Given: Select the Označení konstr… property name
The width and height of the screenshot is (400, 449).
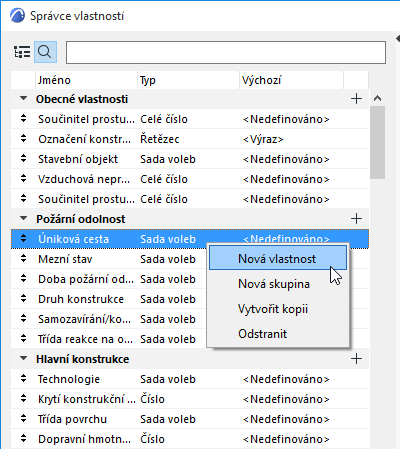Looking at the screenshot, I should [84, 139].
